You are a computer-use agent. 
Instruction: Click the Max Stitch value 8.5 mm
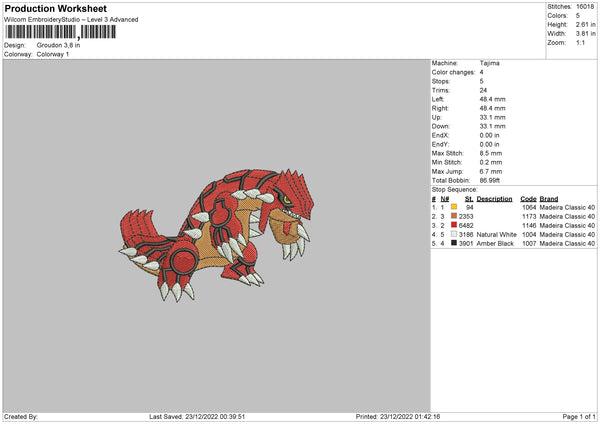pyautogui.click(x=491, y=153)
